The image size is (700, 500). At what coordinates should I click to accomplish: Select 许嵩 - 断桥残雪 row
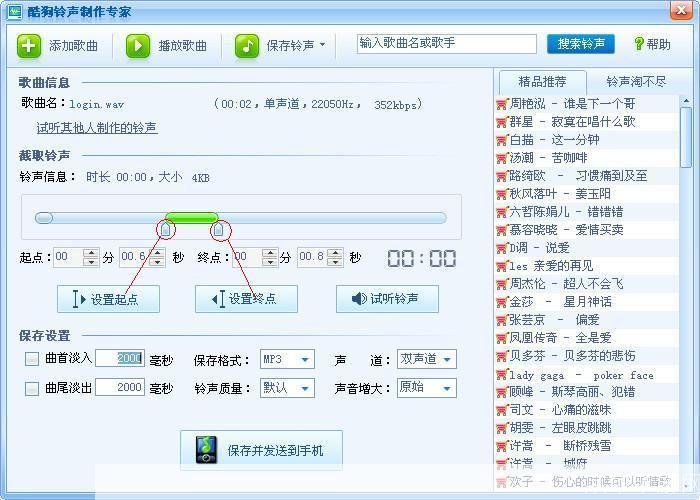click(x=587, y=446)
